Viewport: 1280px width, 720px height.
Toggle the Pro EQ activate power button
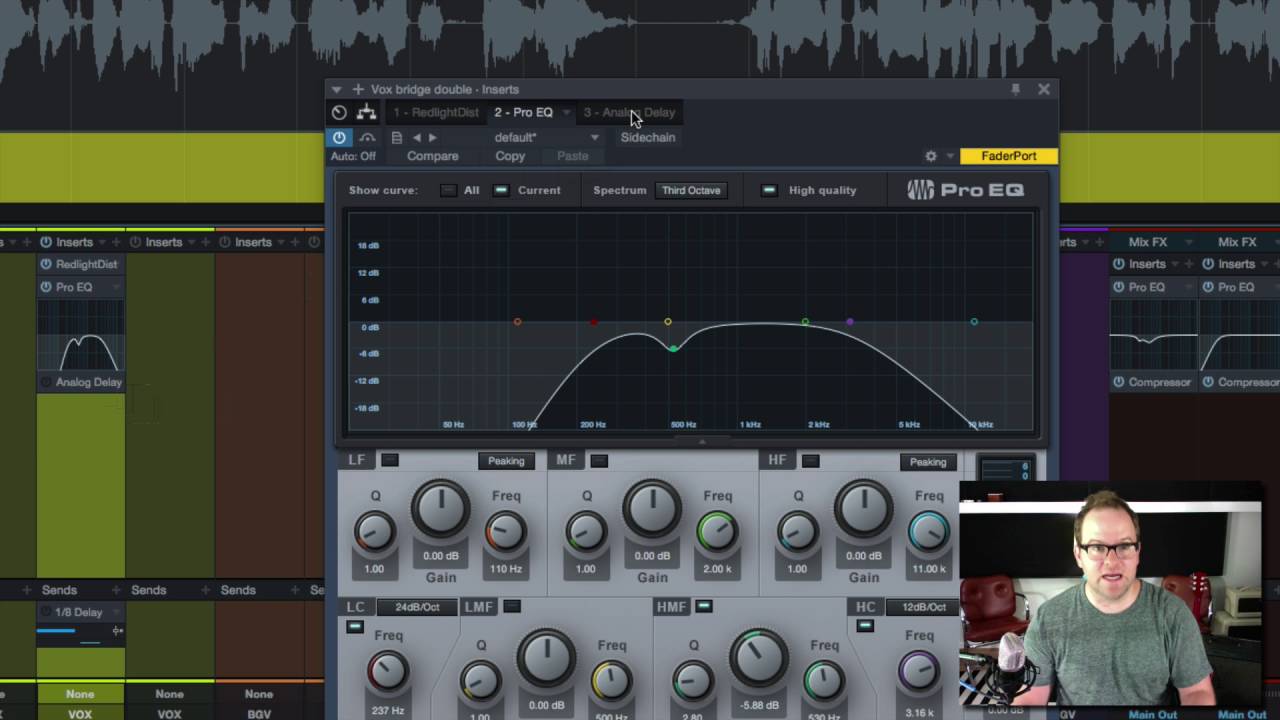pyautogui.click(x=339, y=138)
